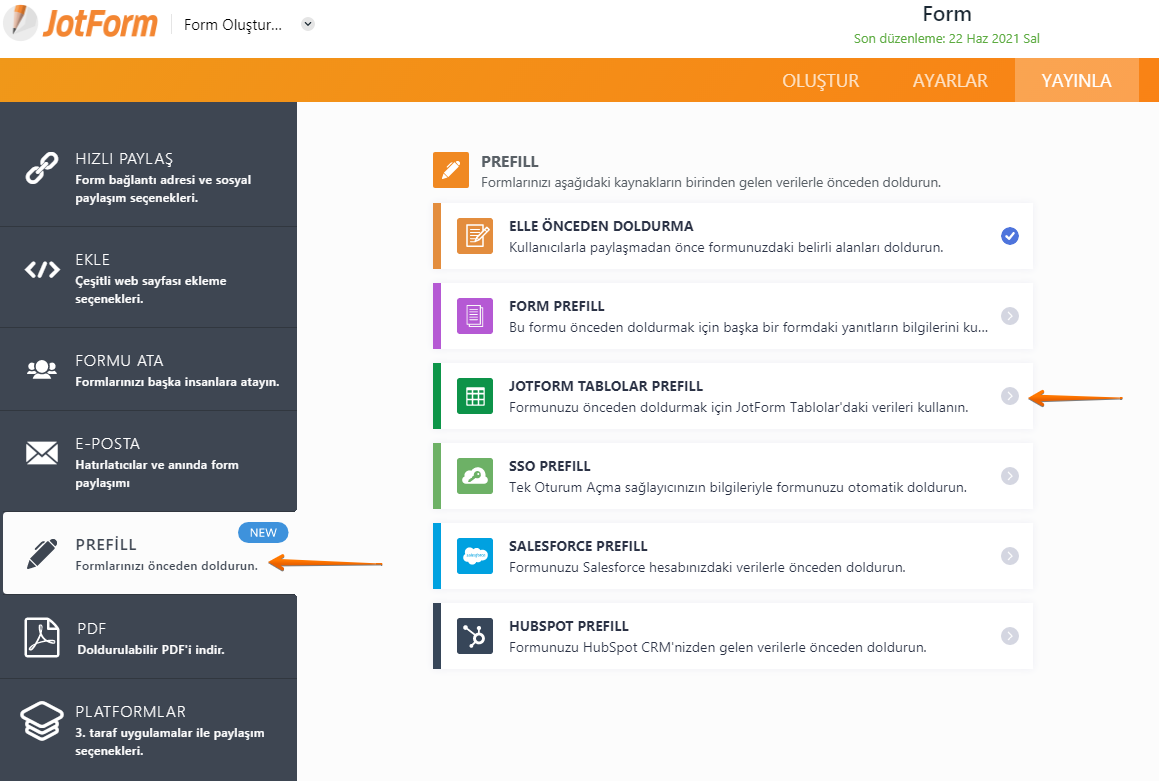This screenshot has width=1159, height=781.
Task: Switch to the YAYINLA tab
Action: click(x=1076, y=81)
